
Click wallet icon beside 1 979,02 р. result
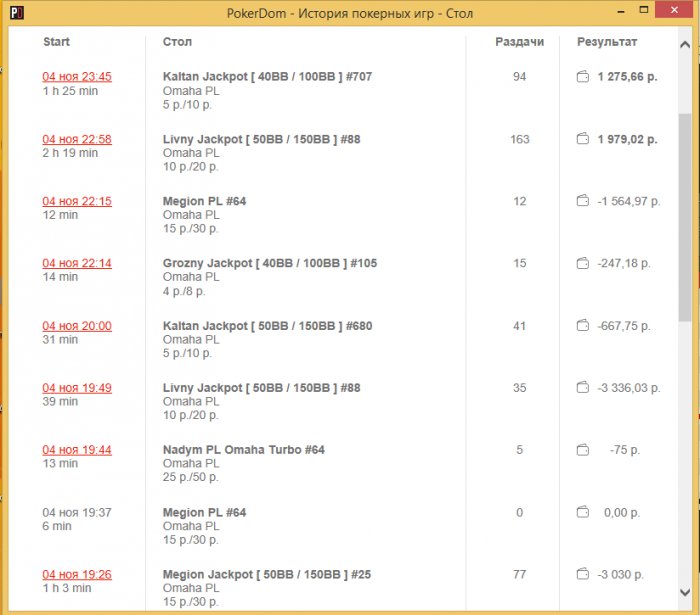[x=583, y=139]
